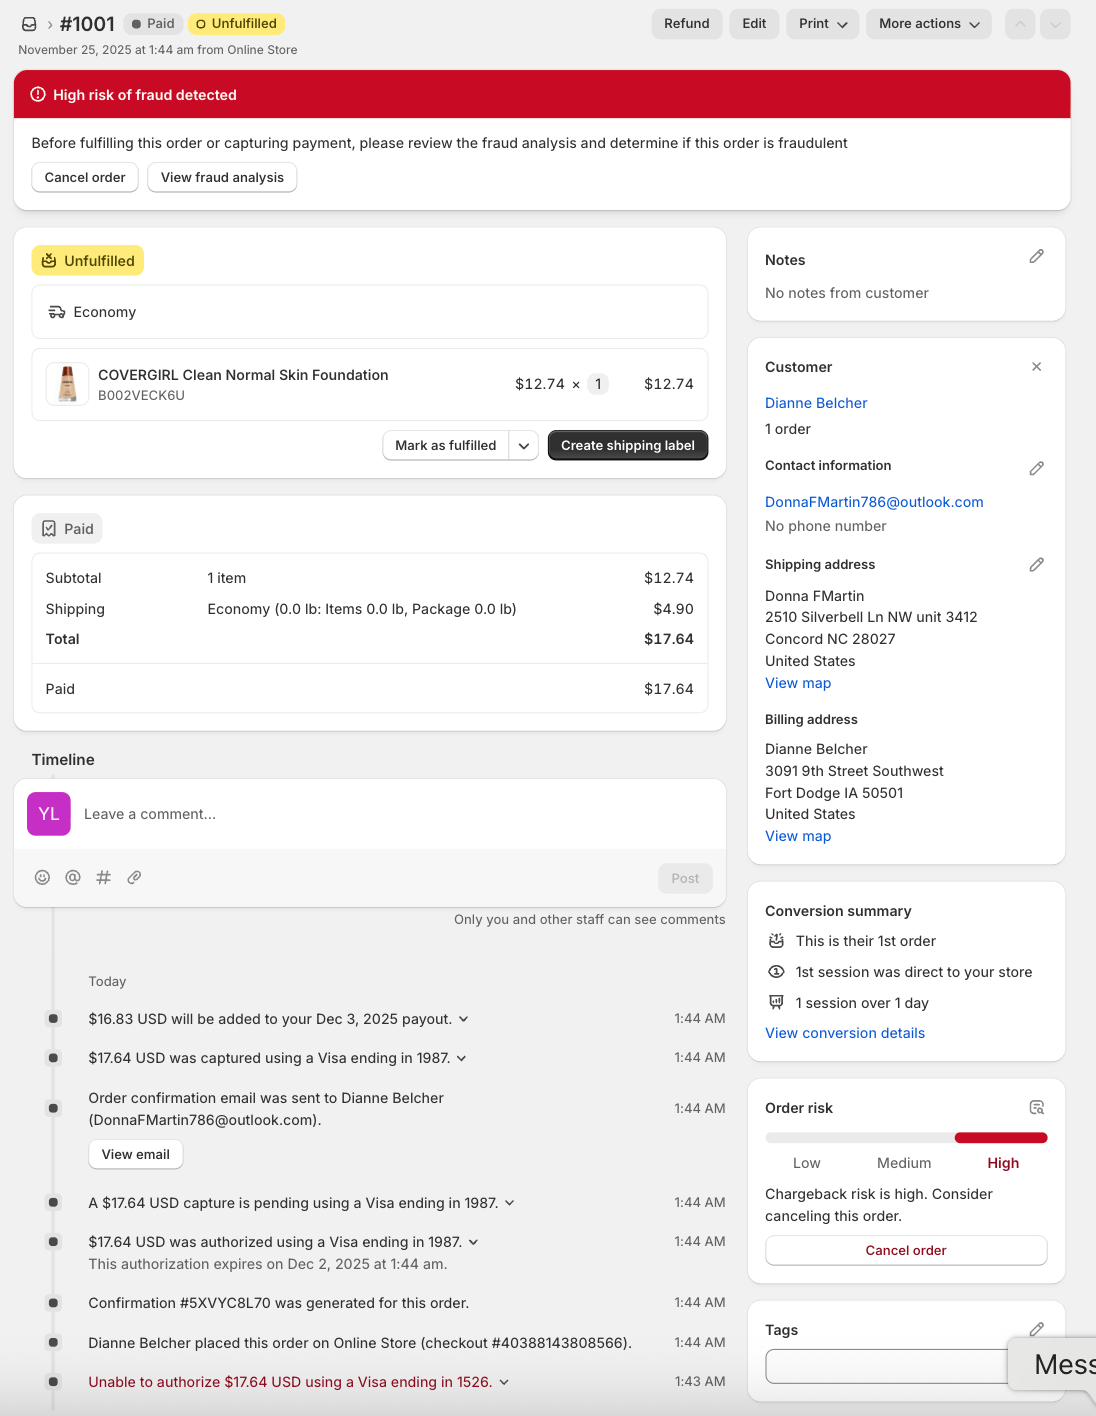Open Dianne Belcher customer profile link
Screen dimensions: 1096x1416
click(816, 403)
